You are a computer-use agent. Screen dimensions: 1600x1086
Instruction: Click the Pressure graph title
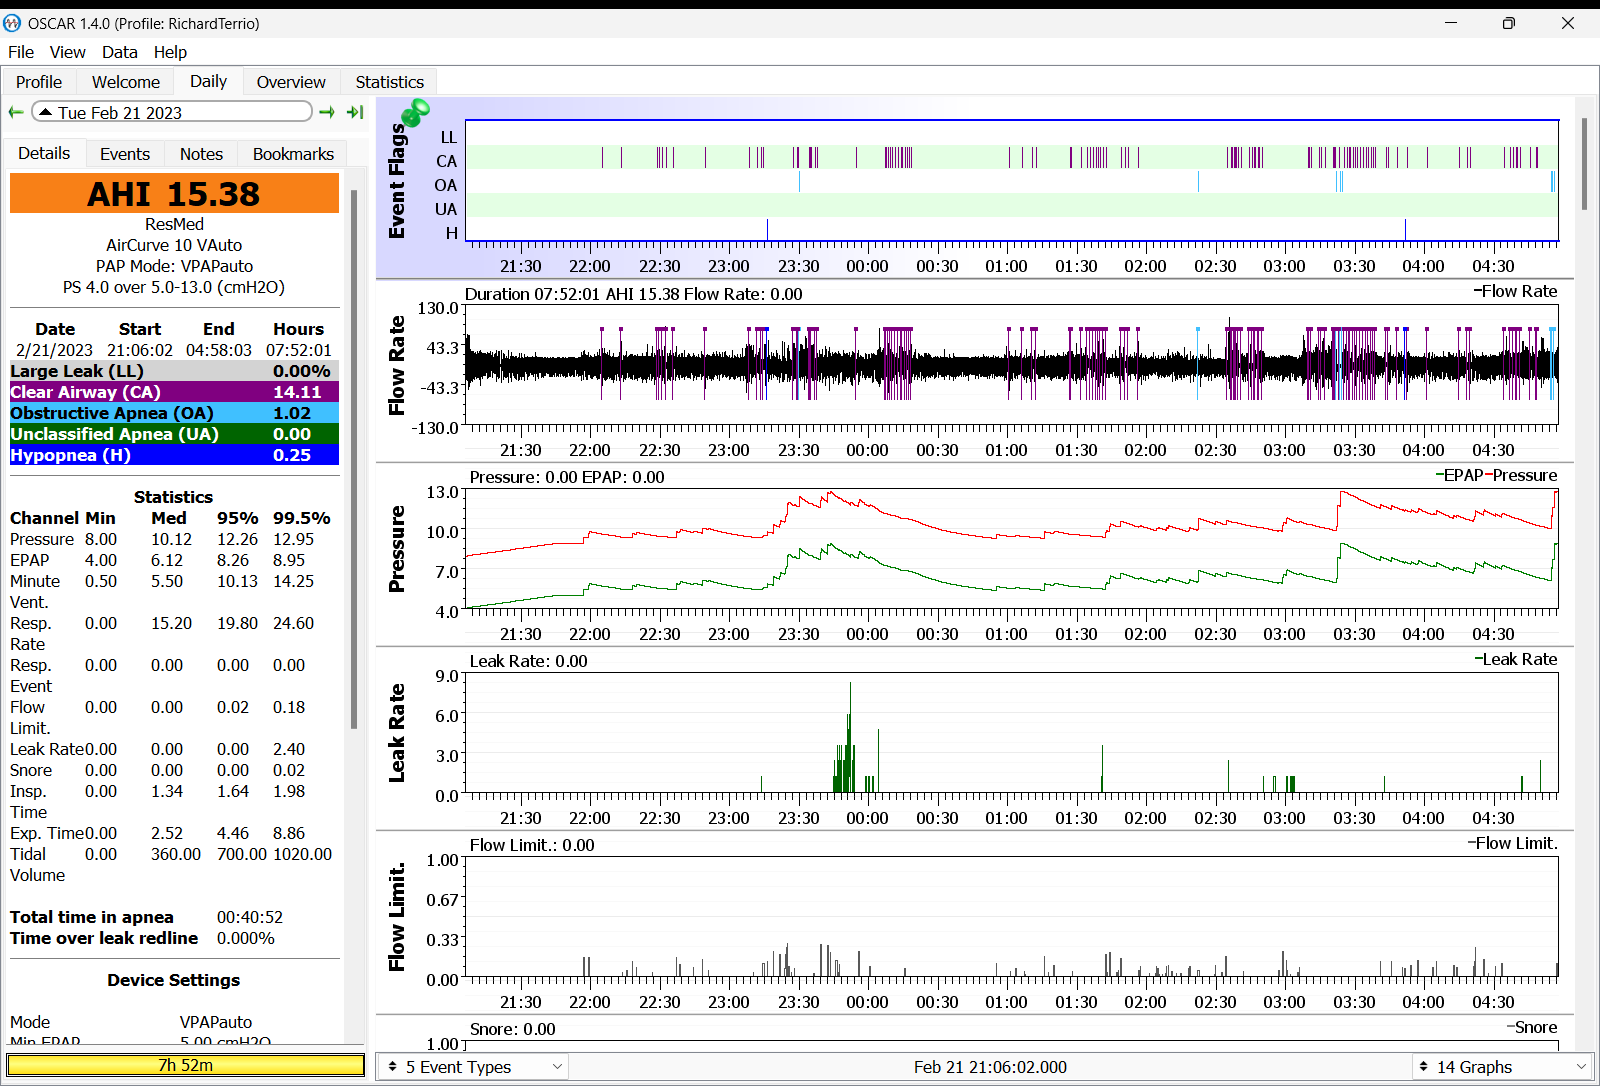(397, 549)
